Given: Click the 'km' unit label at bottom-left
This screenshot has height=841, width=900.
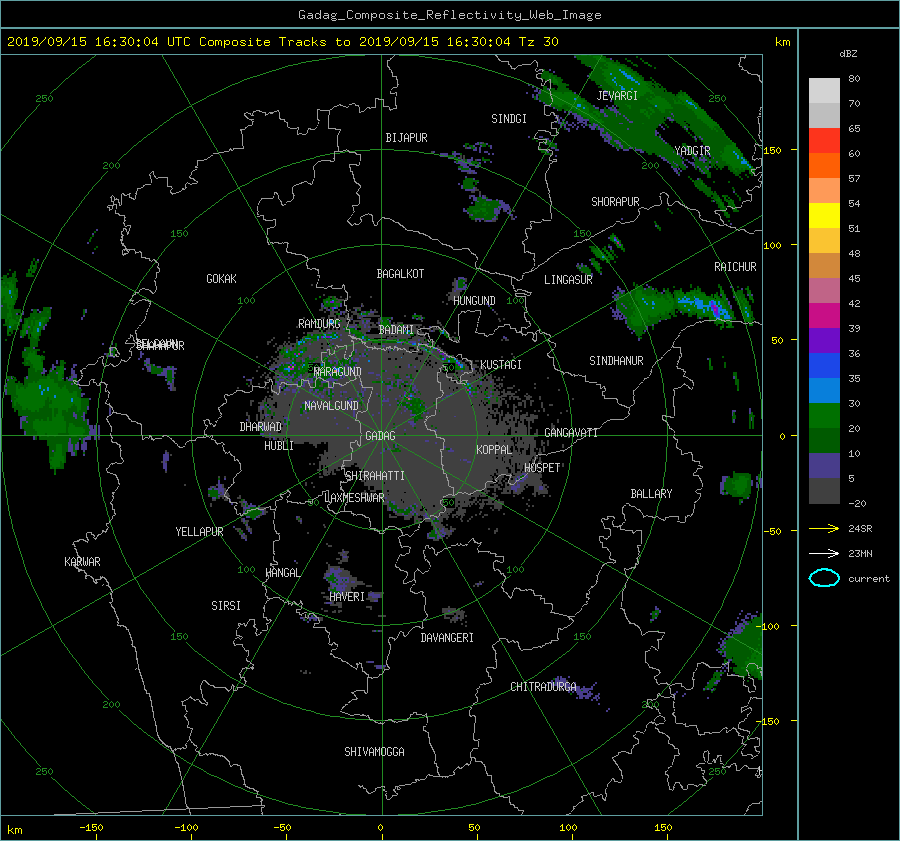Looking at the screenshot, I should click(14, 830).
